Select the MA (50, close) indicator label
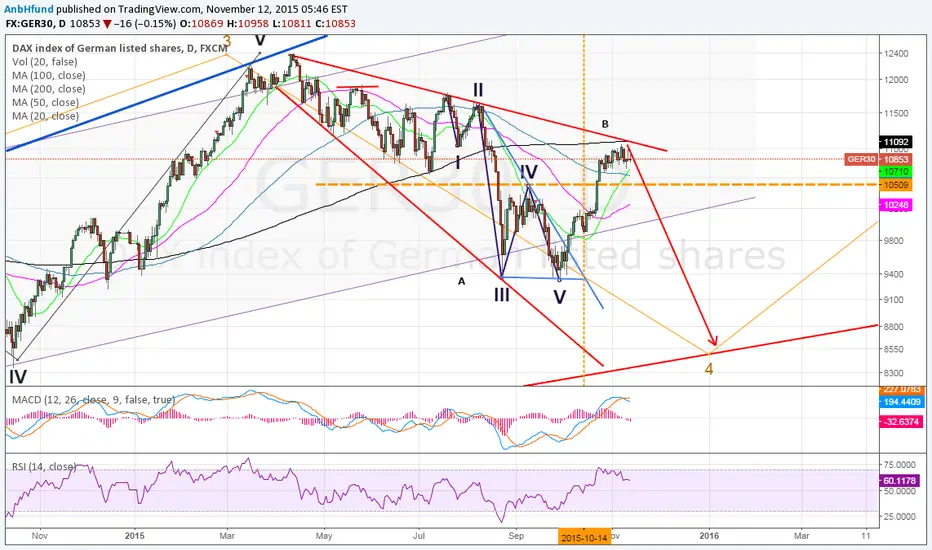 pyautogui.click(x=46, y=103)
